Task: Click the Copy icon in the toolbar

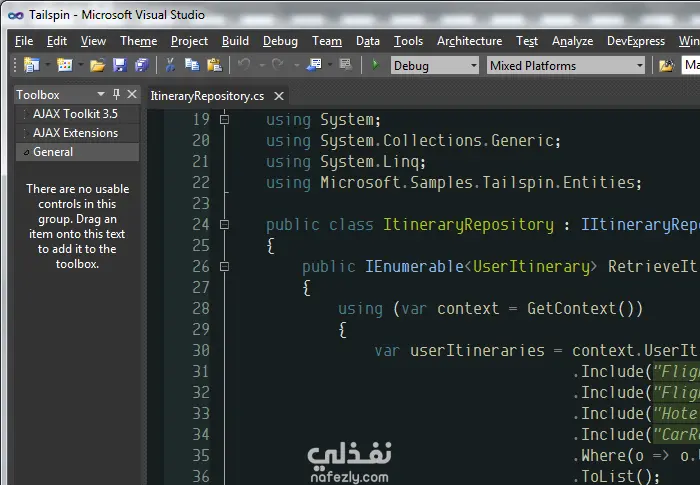Action: tap(192, 65)
